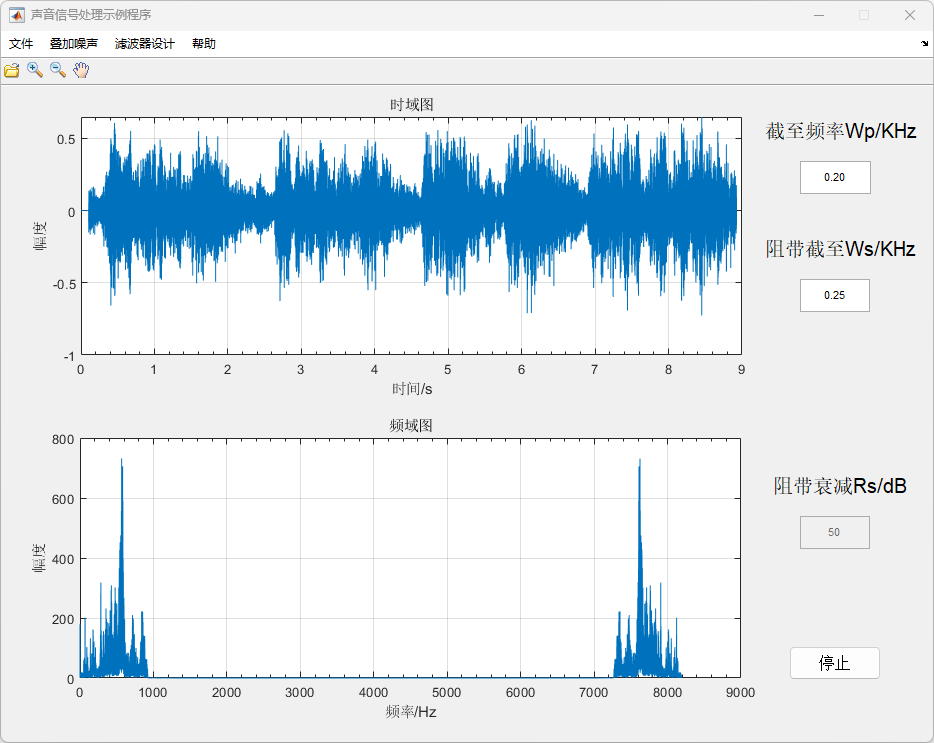The height and width of the screenshot is (743, 934).
Task: Open the 帮助 menu
Action: pyautogui.click(x=204, y=44)
